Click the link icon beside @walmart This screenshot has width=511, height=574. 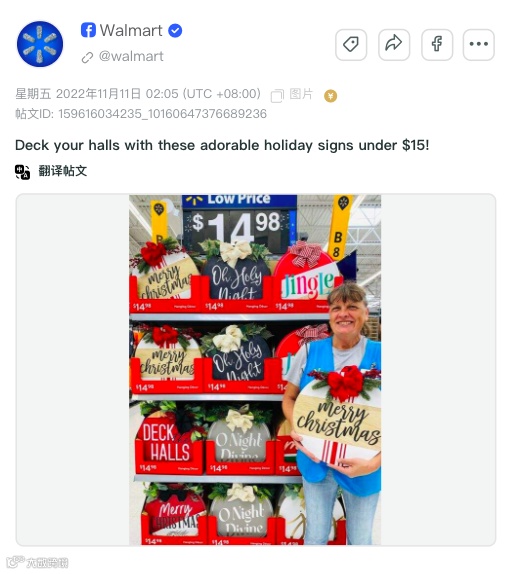87,57
